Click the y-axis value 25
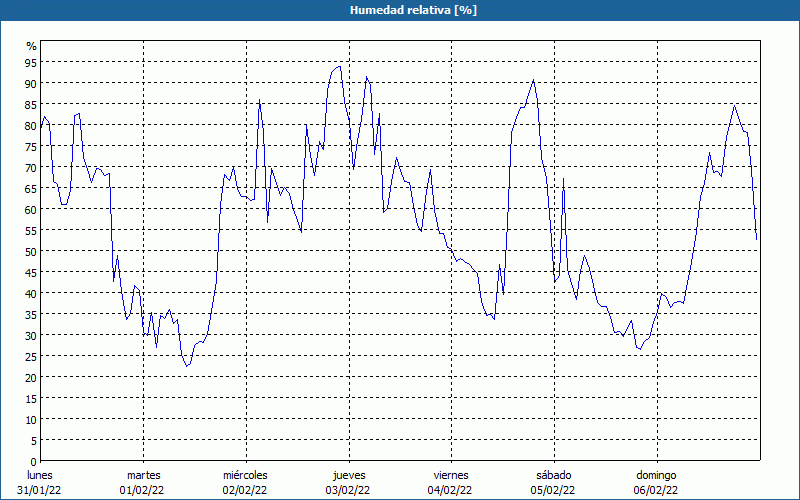This screenshot has height=500, width=800. (x=31, y=356)
